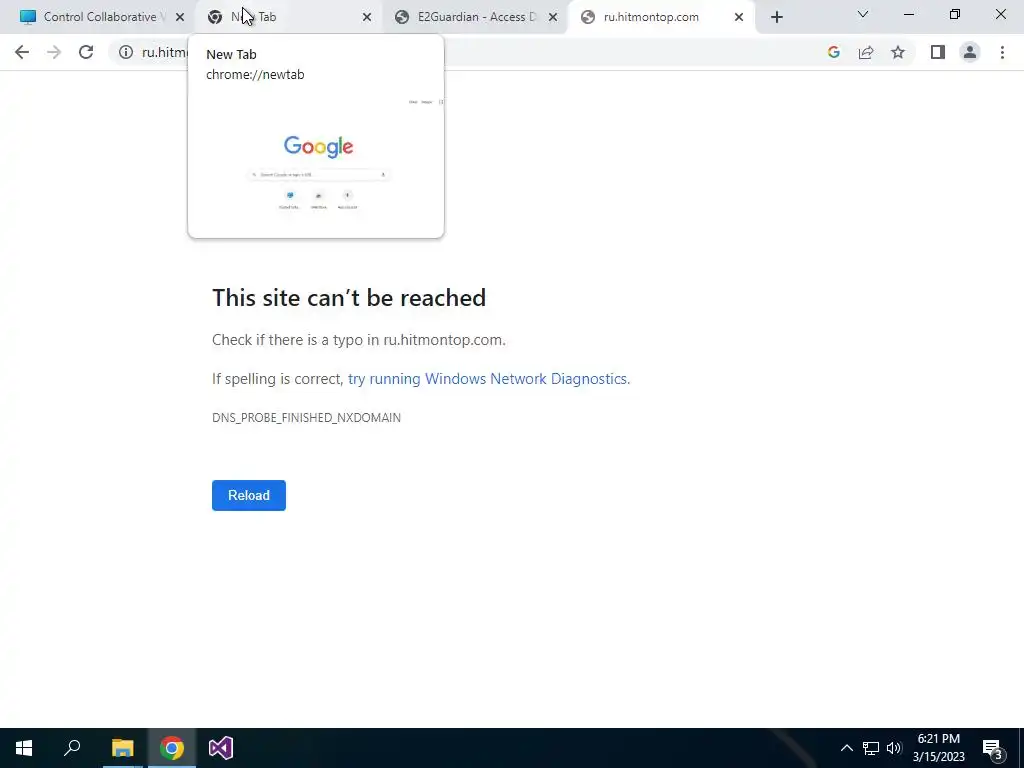Toggle the side panel icon

pos(938,52)
